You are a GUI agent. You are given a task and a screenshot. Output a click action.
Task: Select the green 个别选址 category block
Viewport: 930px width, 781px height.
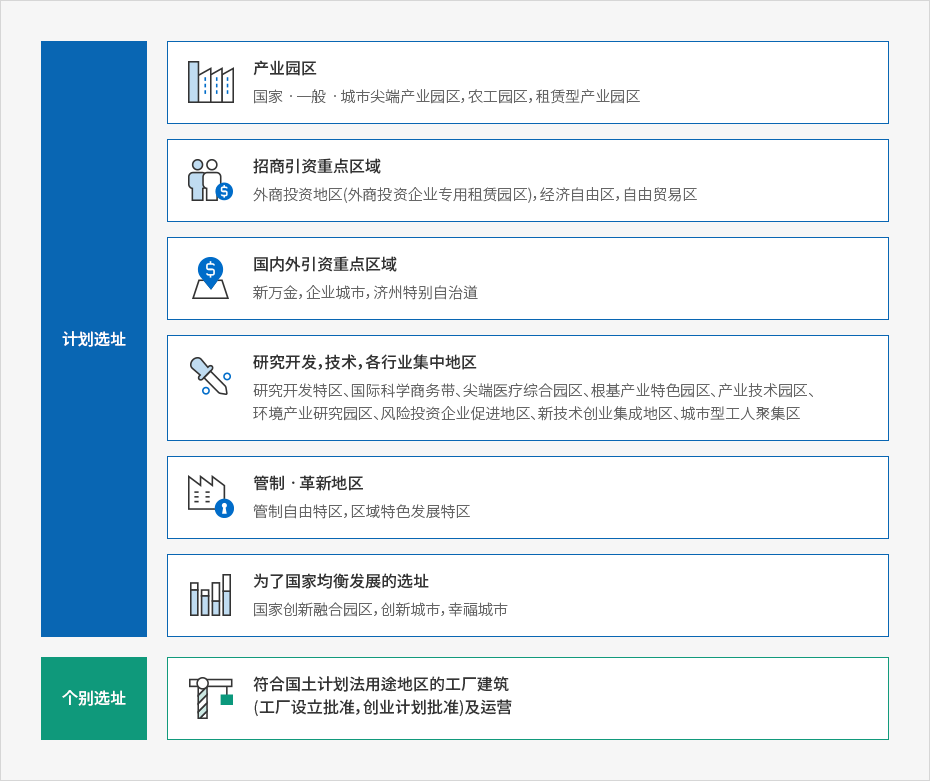tap(94, 698)
